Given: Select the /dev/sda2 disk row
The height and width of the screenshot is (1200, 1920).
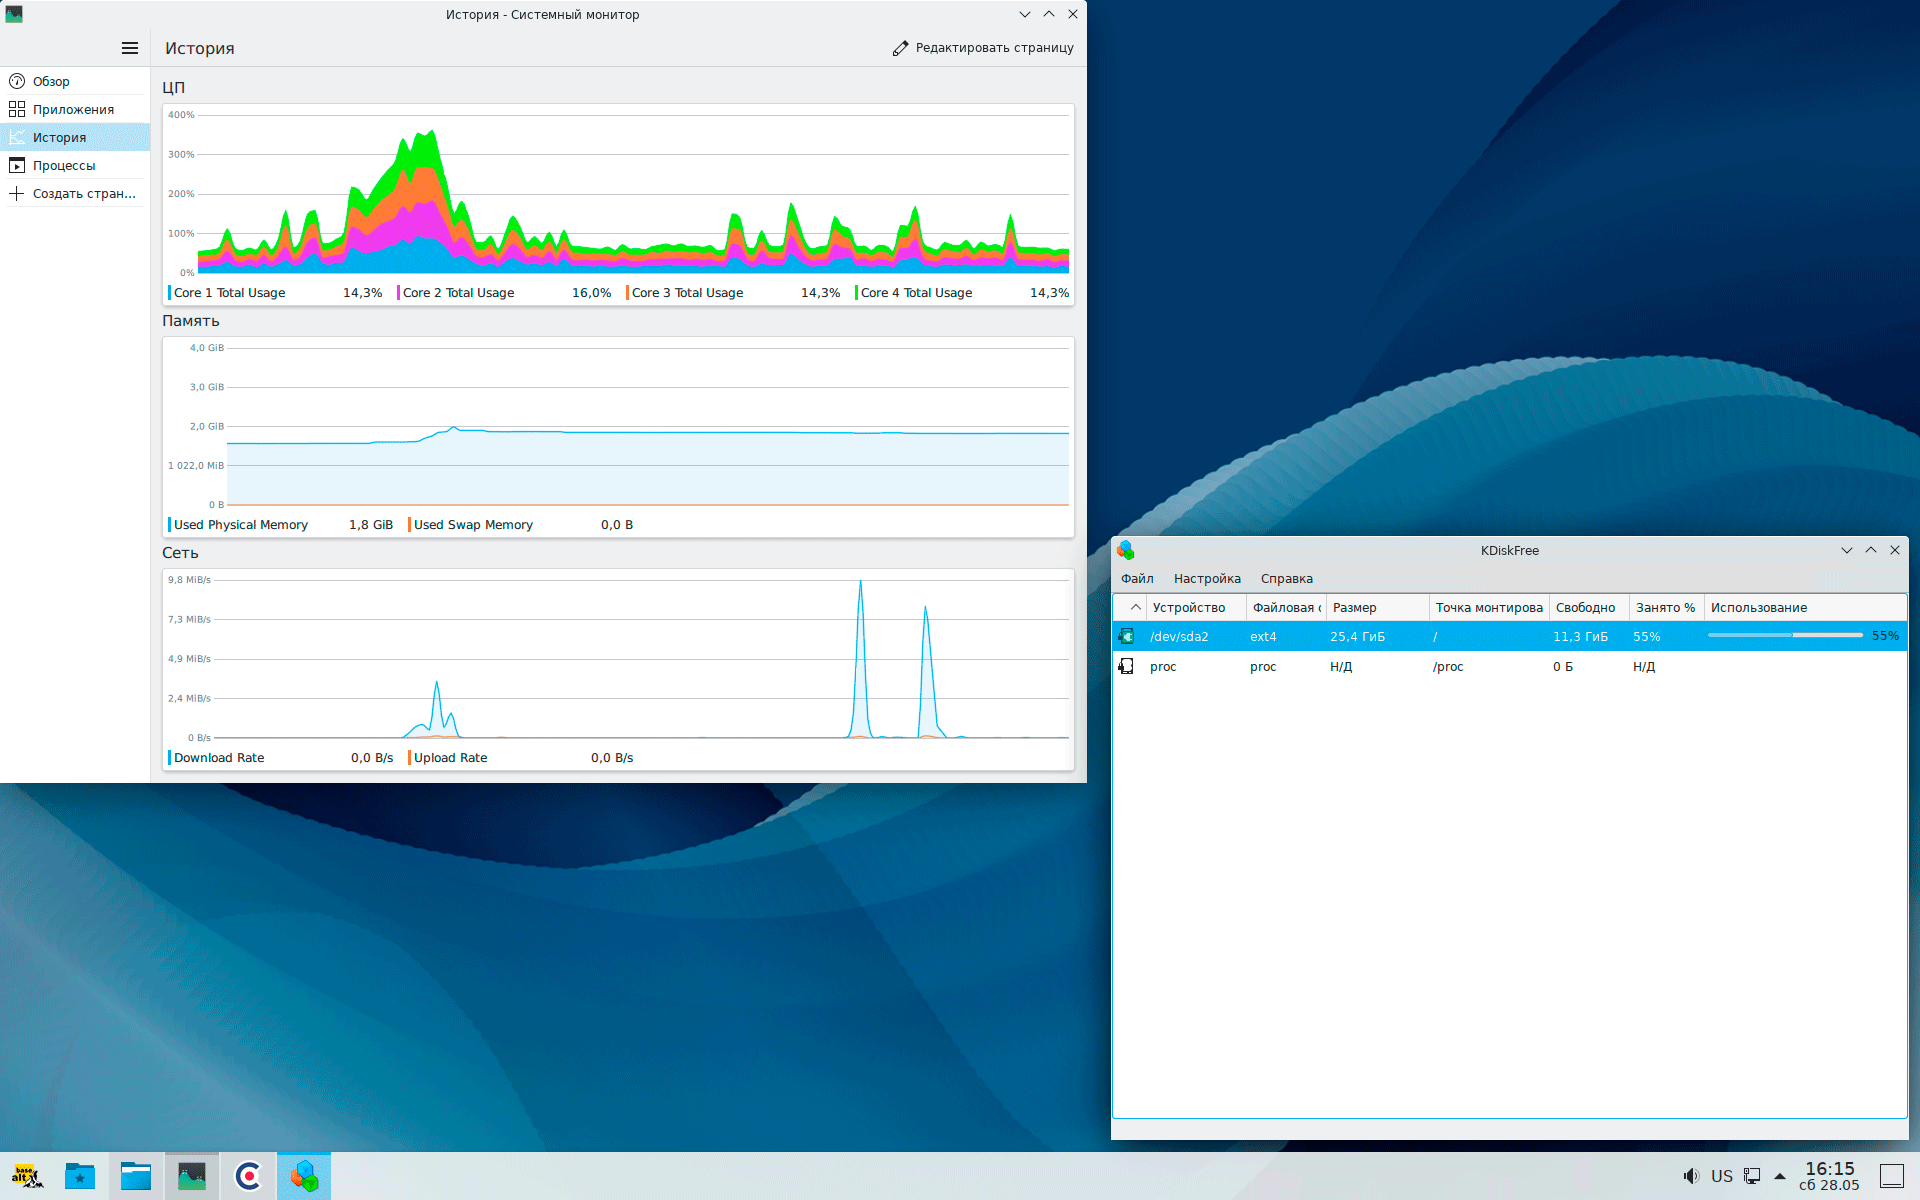Looking at the screenshot, I should coord(1179,637).
